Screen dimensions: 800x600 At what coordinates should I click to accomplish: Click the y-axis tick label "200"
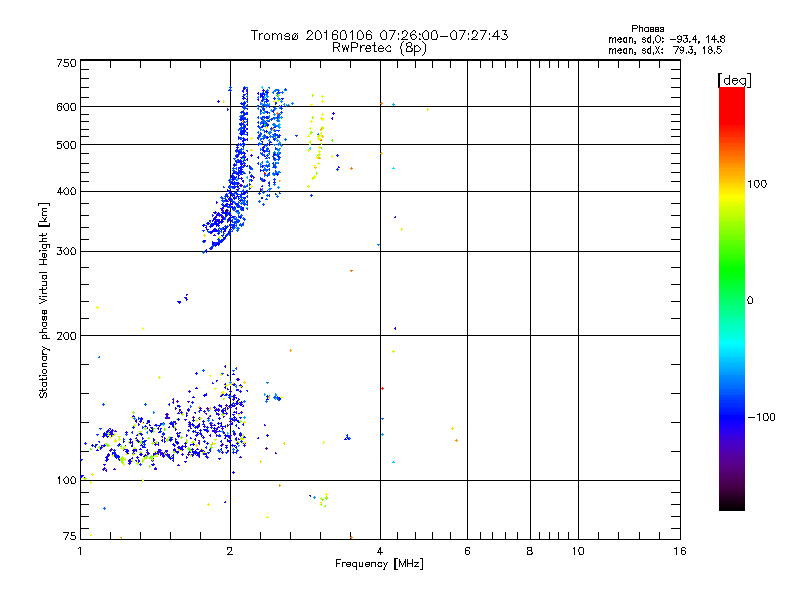66,336
